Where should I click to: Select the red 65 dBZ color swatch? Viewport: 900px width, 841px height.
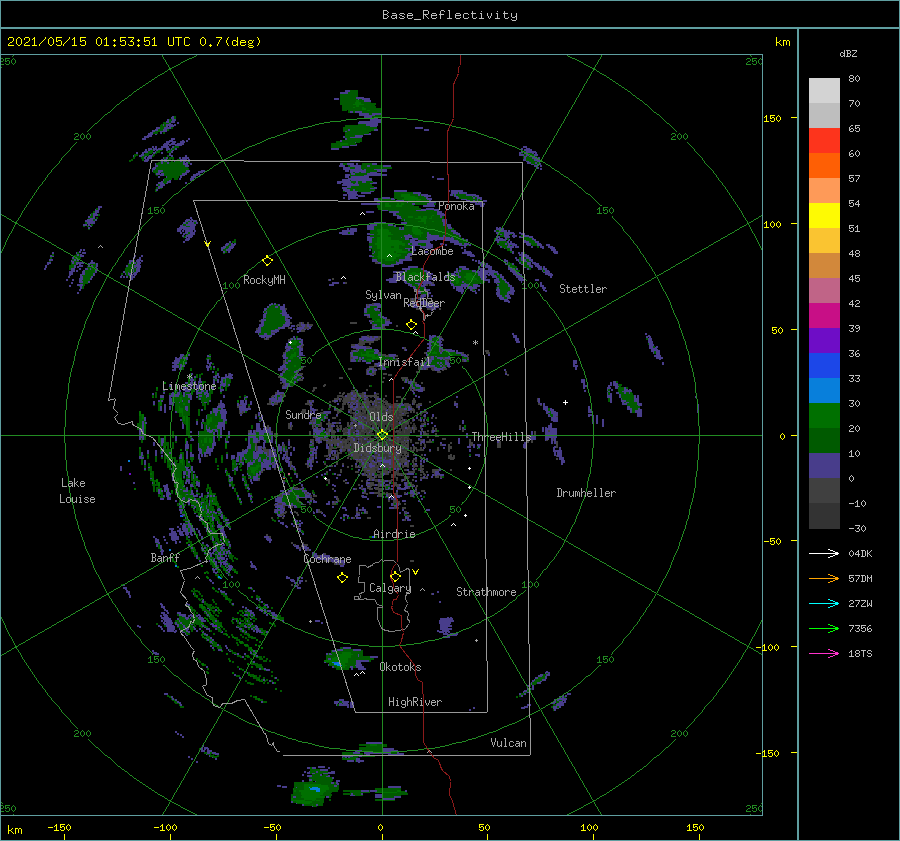pyautogui.click(x=824, y=141)
